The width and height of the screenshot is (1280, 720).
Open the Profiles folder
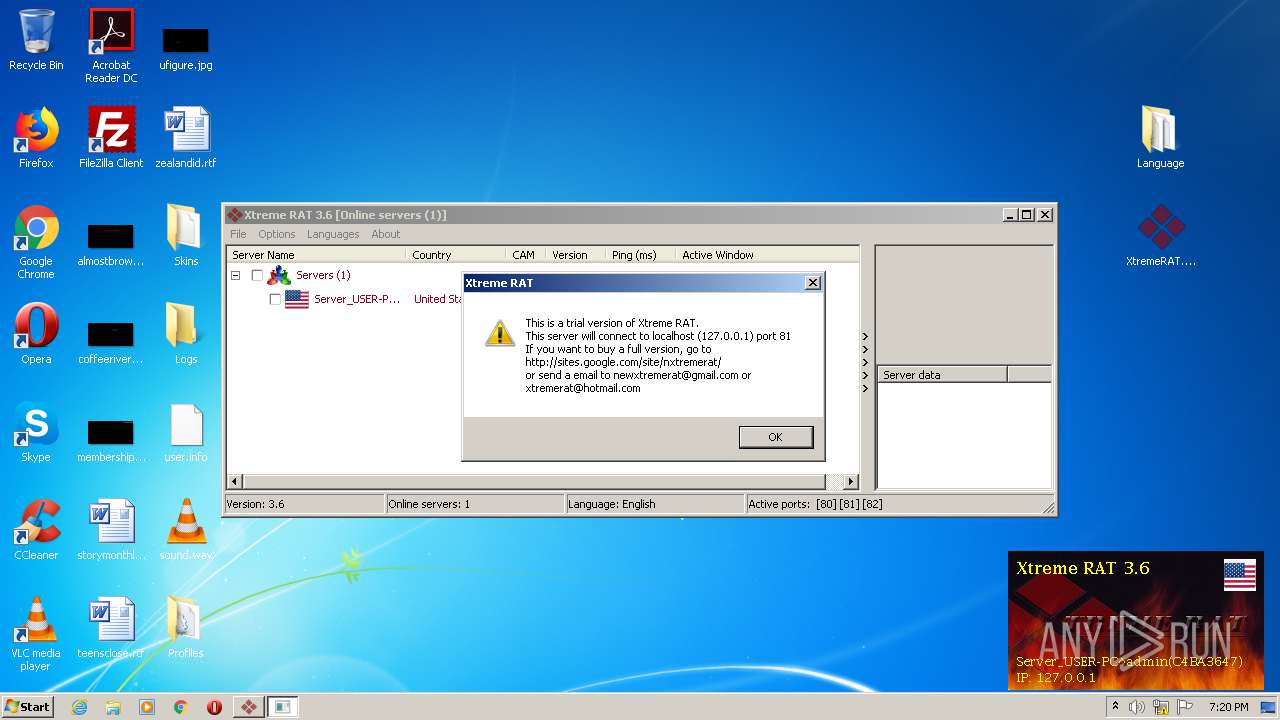point(186,628)
